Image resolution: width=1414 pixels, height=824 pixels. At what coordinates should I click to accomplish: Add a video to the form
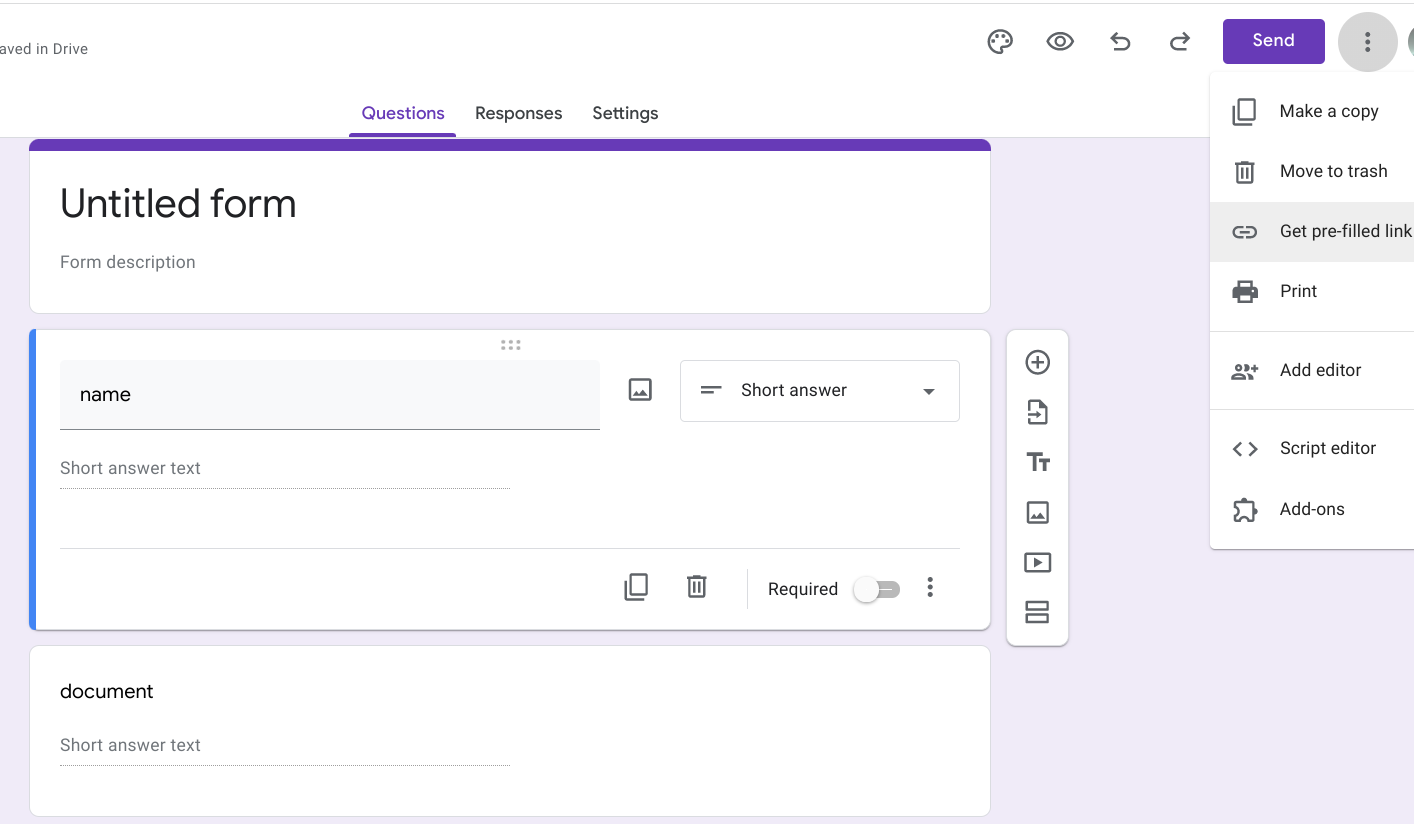[1038, 562]
